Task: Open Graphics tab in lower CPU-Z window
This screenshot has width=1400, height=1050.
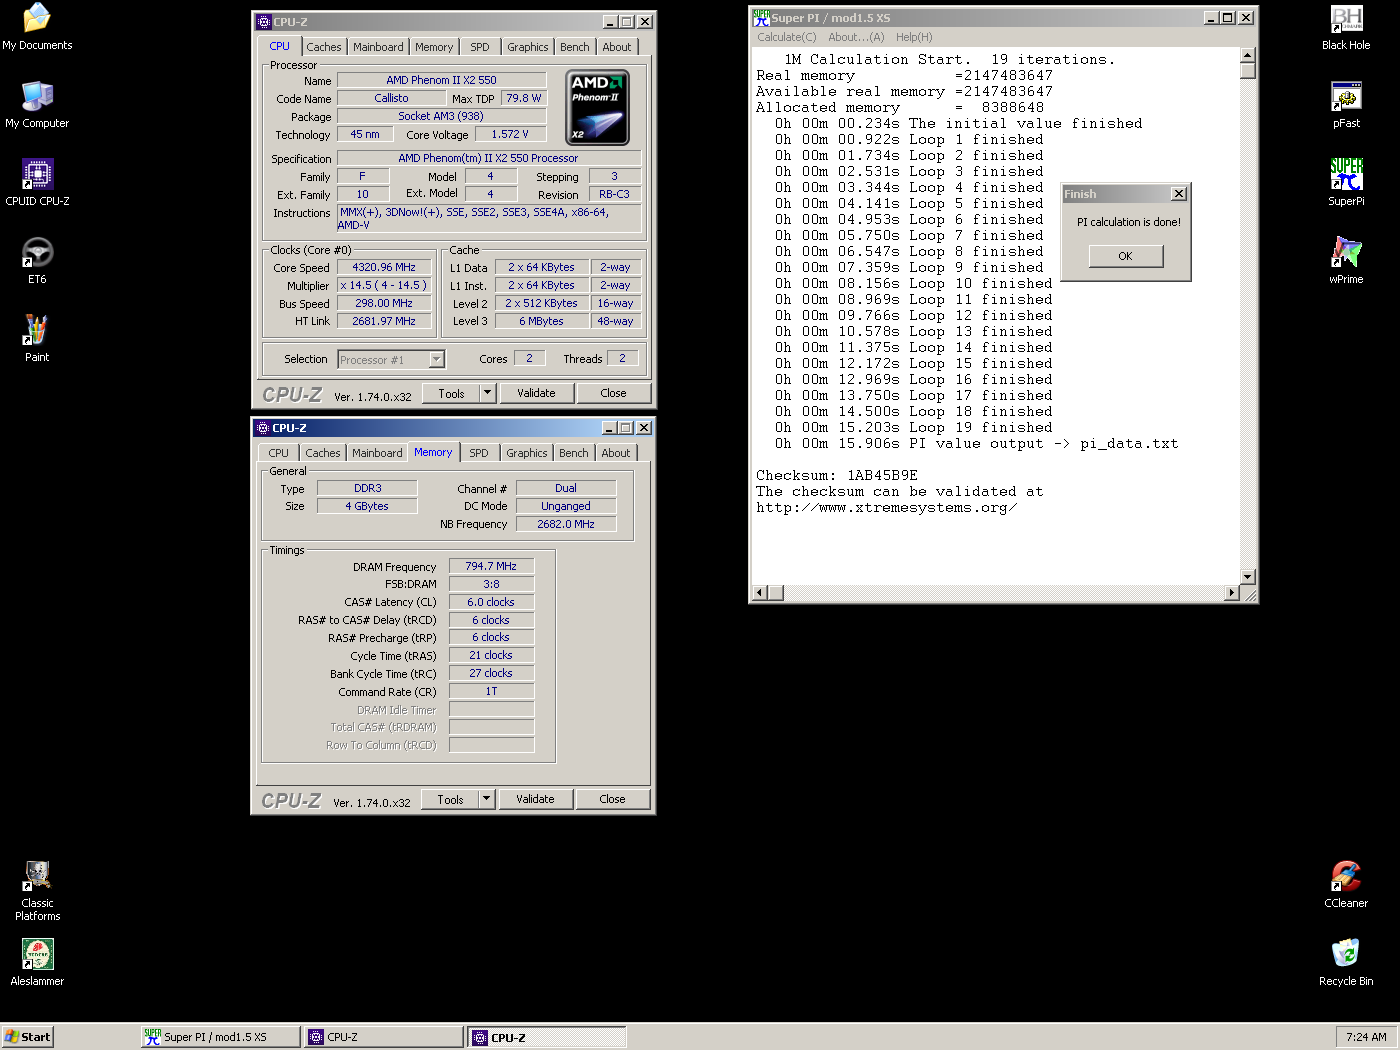Action: point(527,453)
